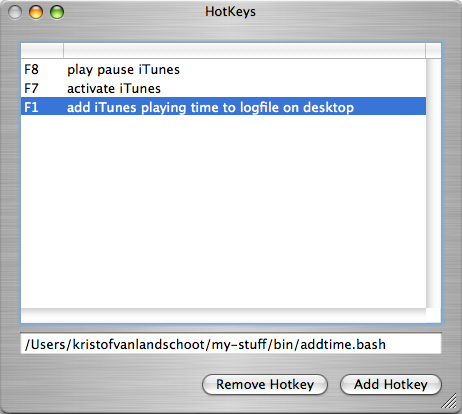Click the addtime.bash script path field
This screenshot has width=462, height=414.
pyautogui.click(x=231, y=344)
